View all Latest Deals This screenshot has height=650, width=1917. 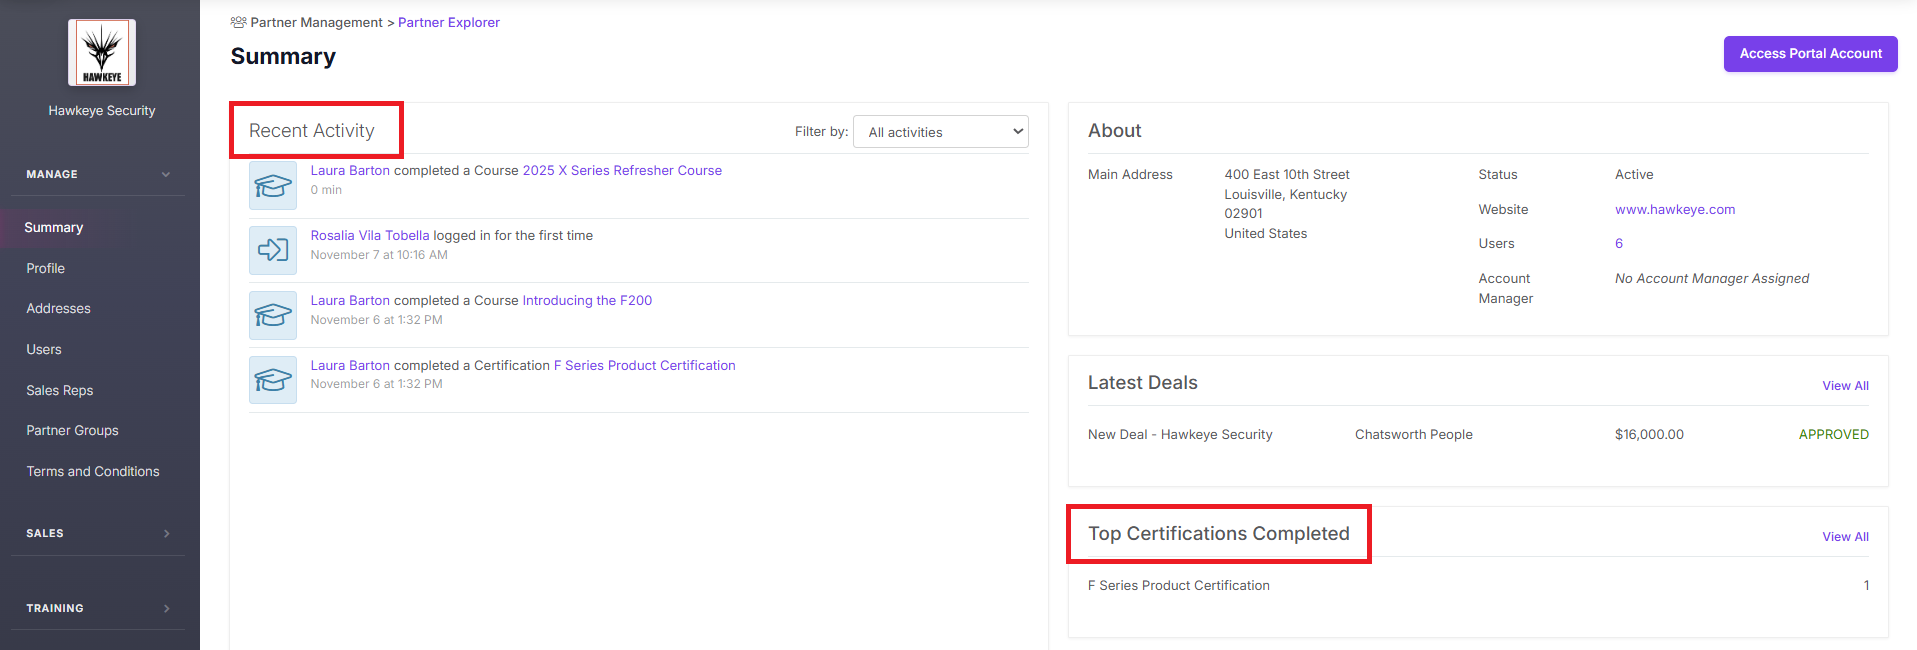coord(1845,386)
